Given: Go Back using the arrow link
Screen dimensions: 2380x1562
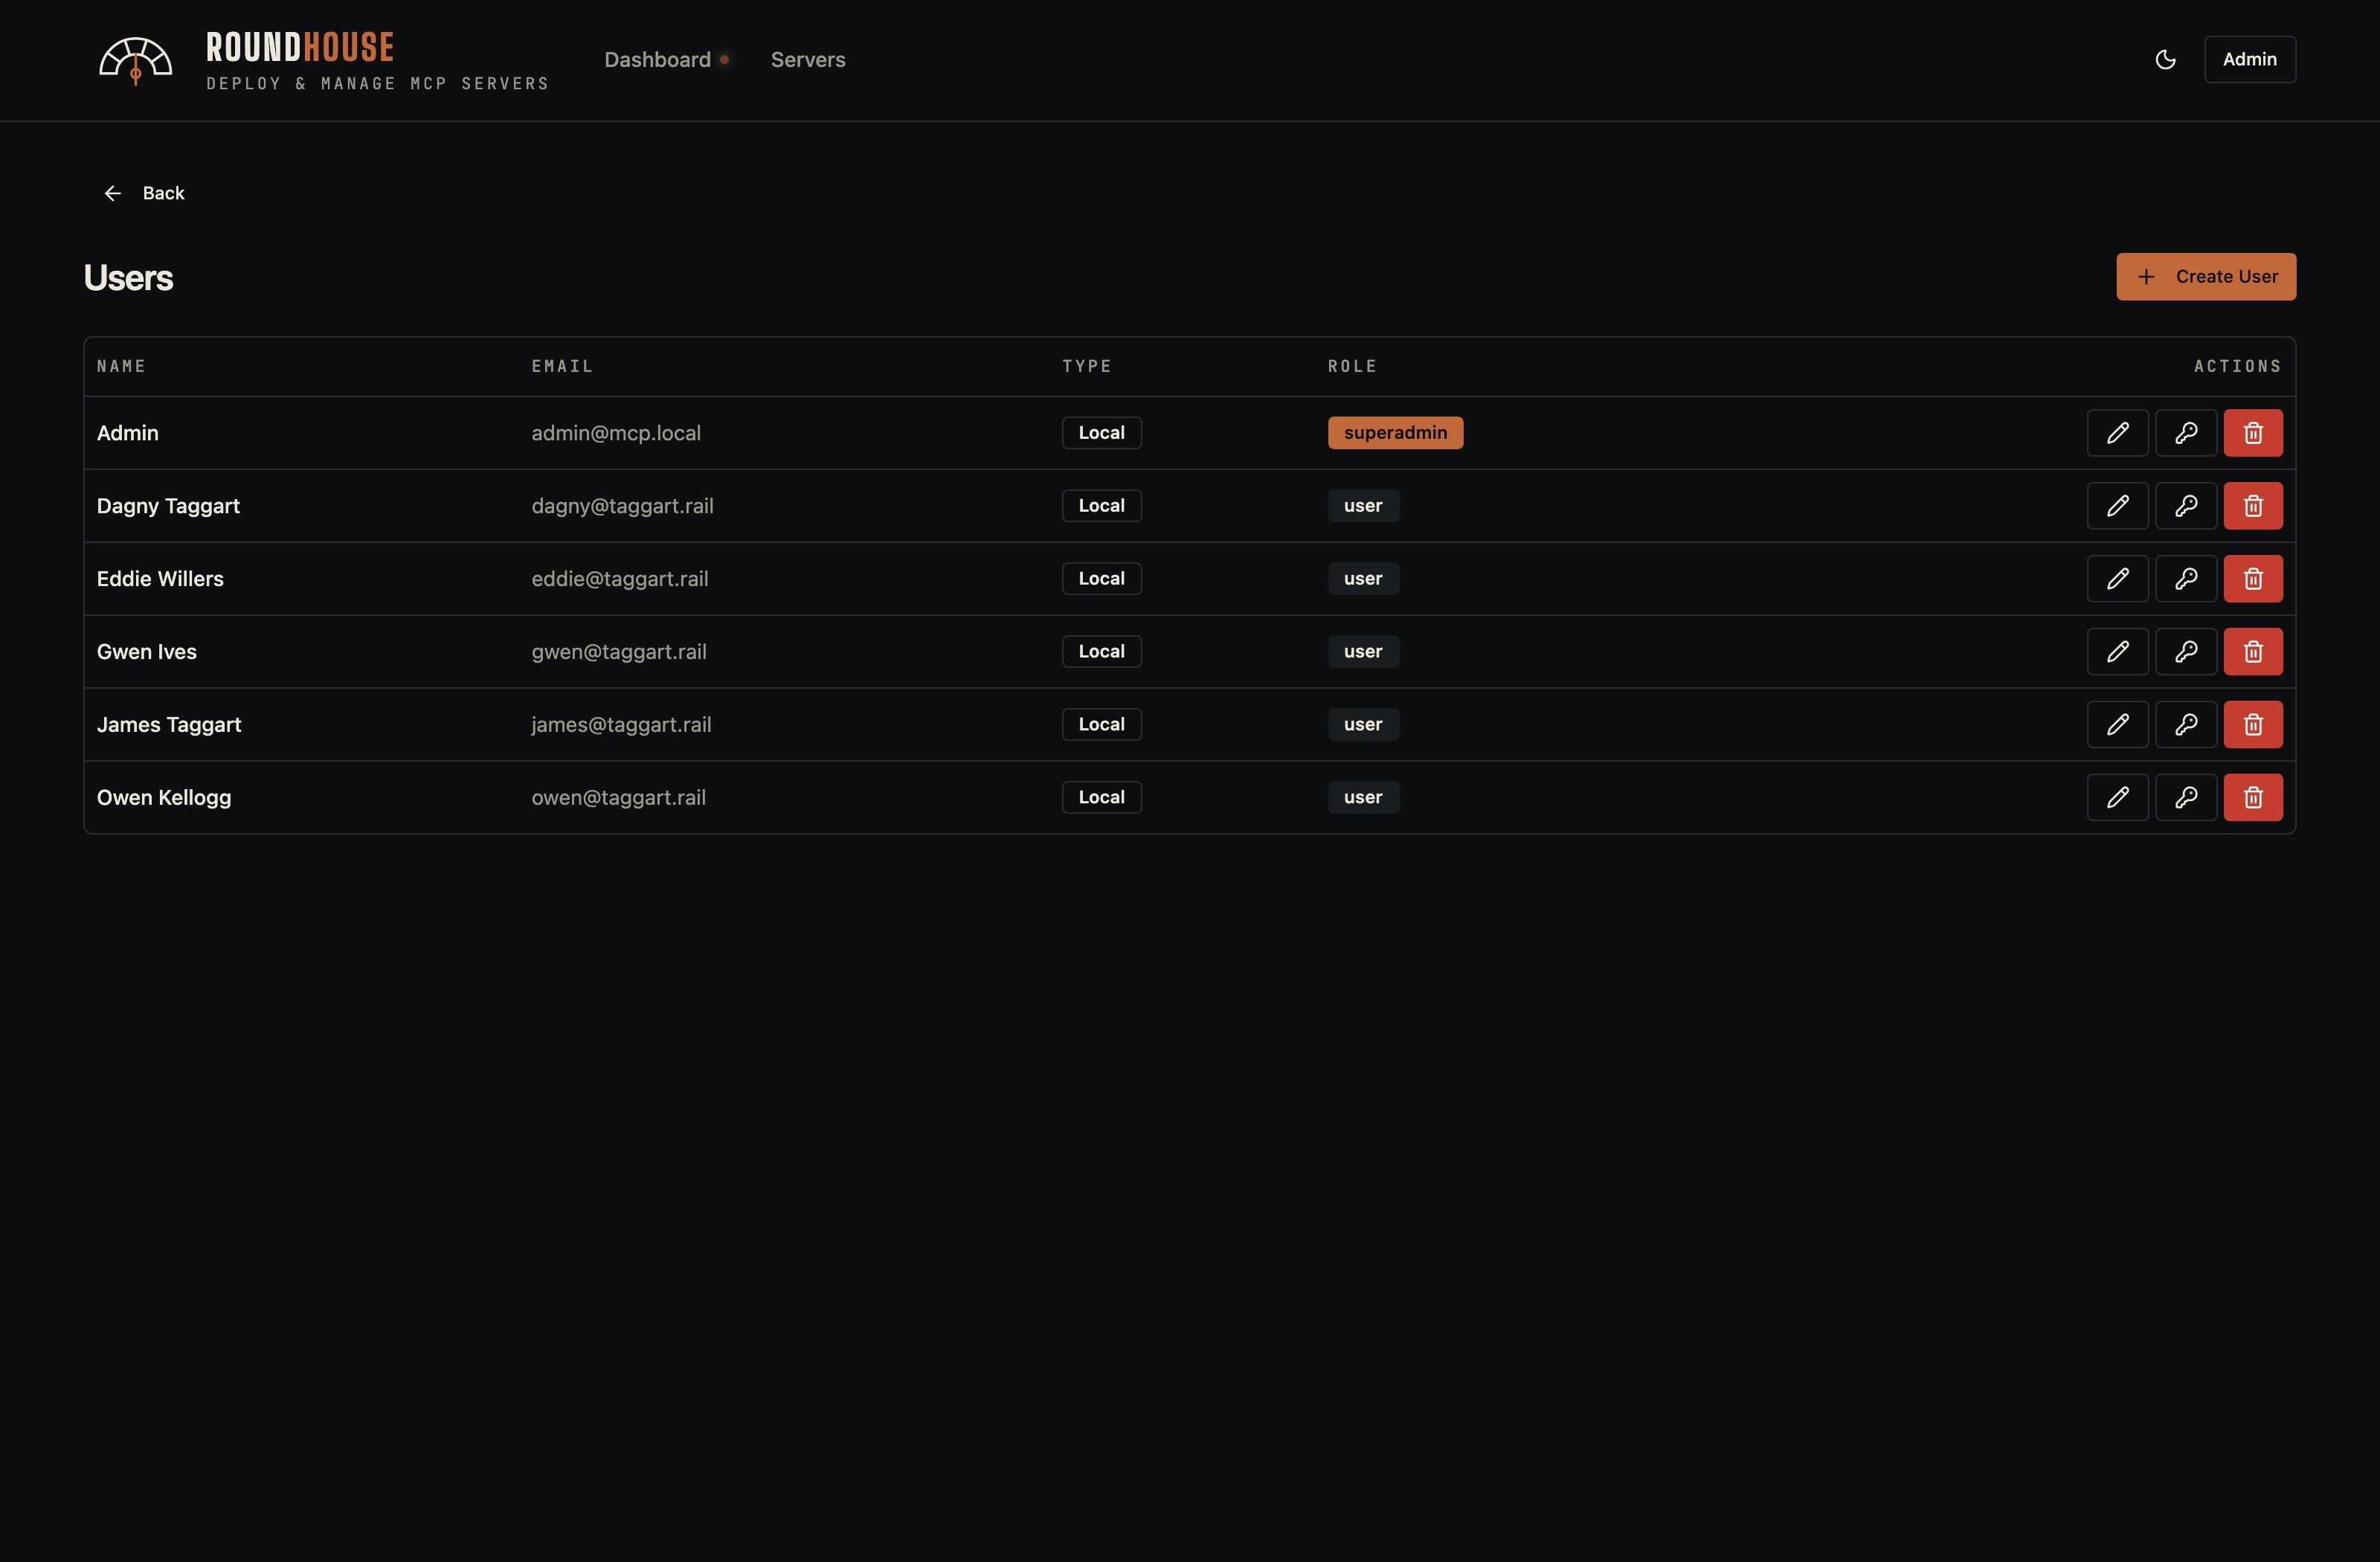Looking at the screenshot, I should coord(144,193).
